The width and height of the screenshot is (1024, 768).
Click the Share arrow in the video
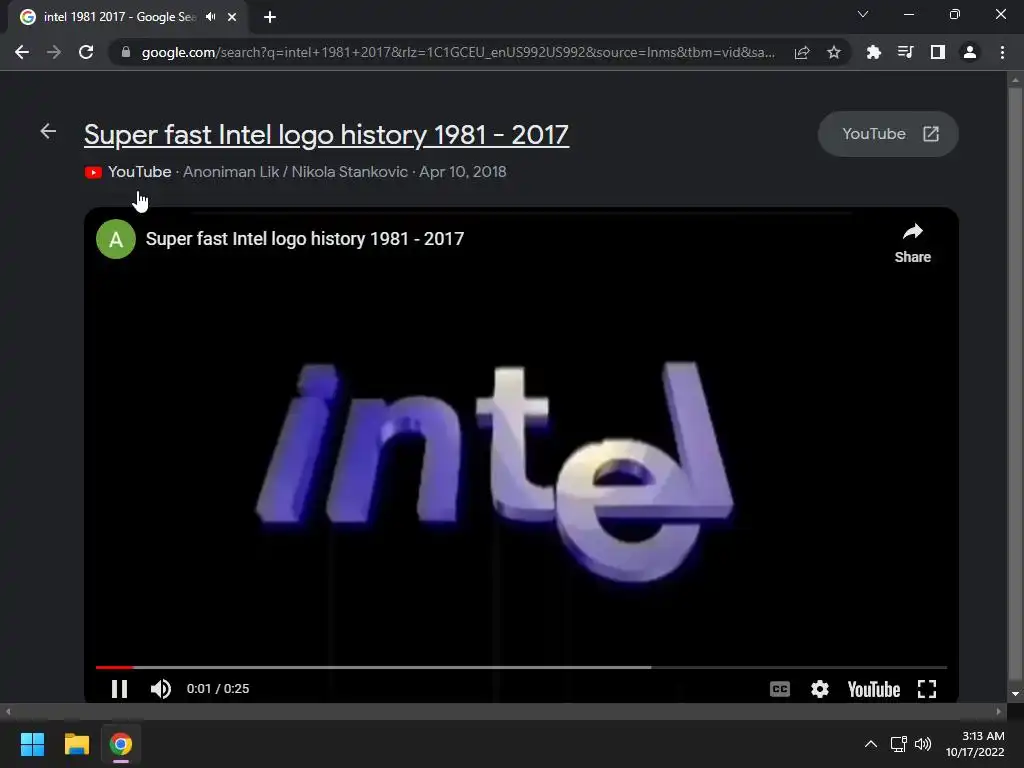click(x=912, y=244)
